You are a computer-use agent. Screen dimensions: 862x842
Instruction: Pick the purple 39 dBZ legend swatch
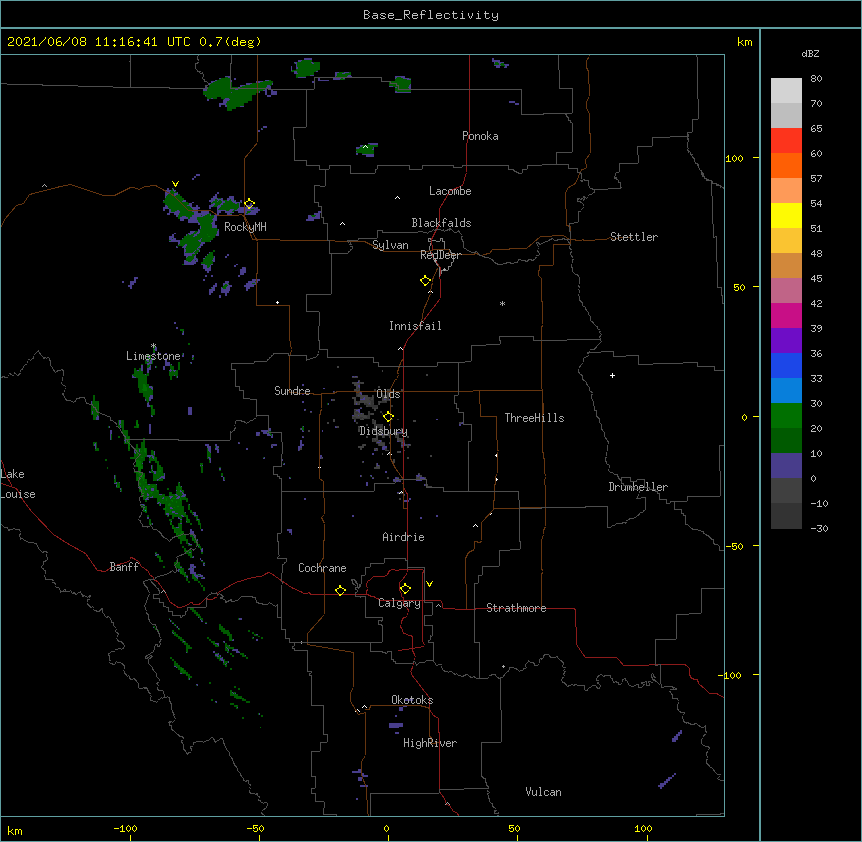pos(786,340)
